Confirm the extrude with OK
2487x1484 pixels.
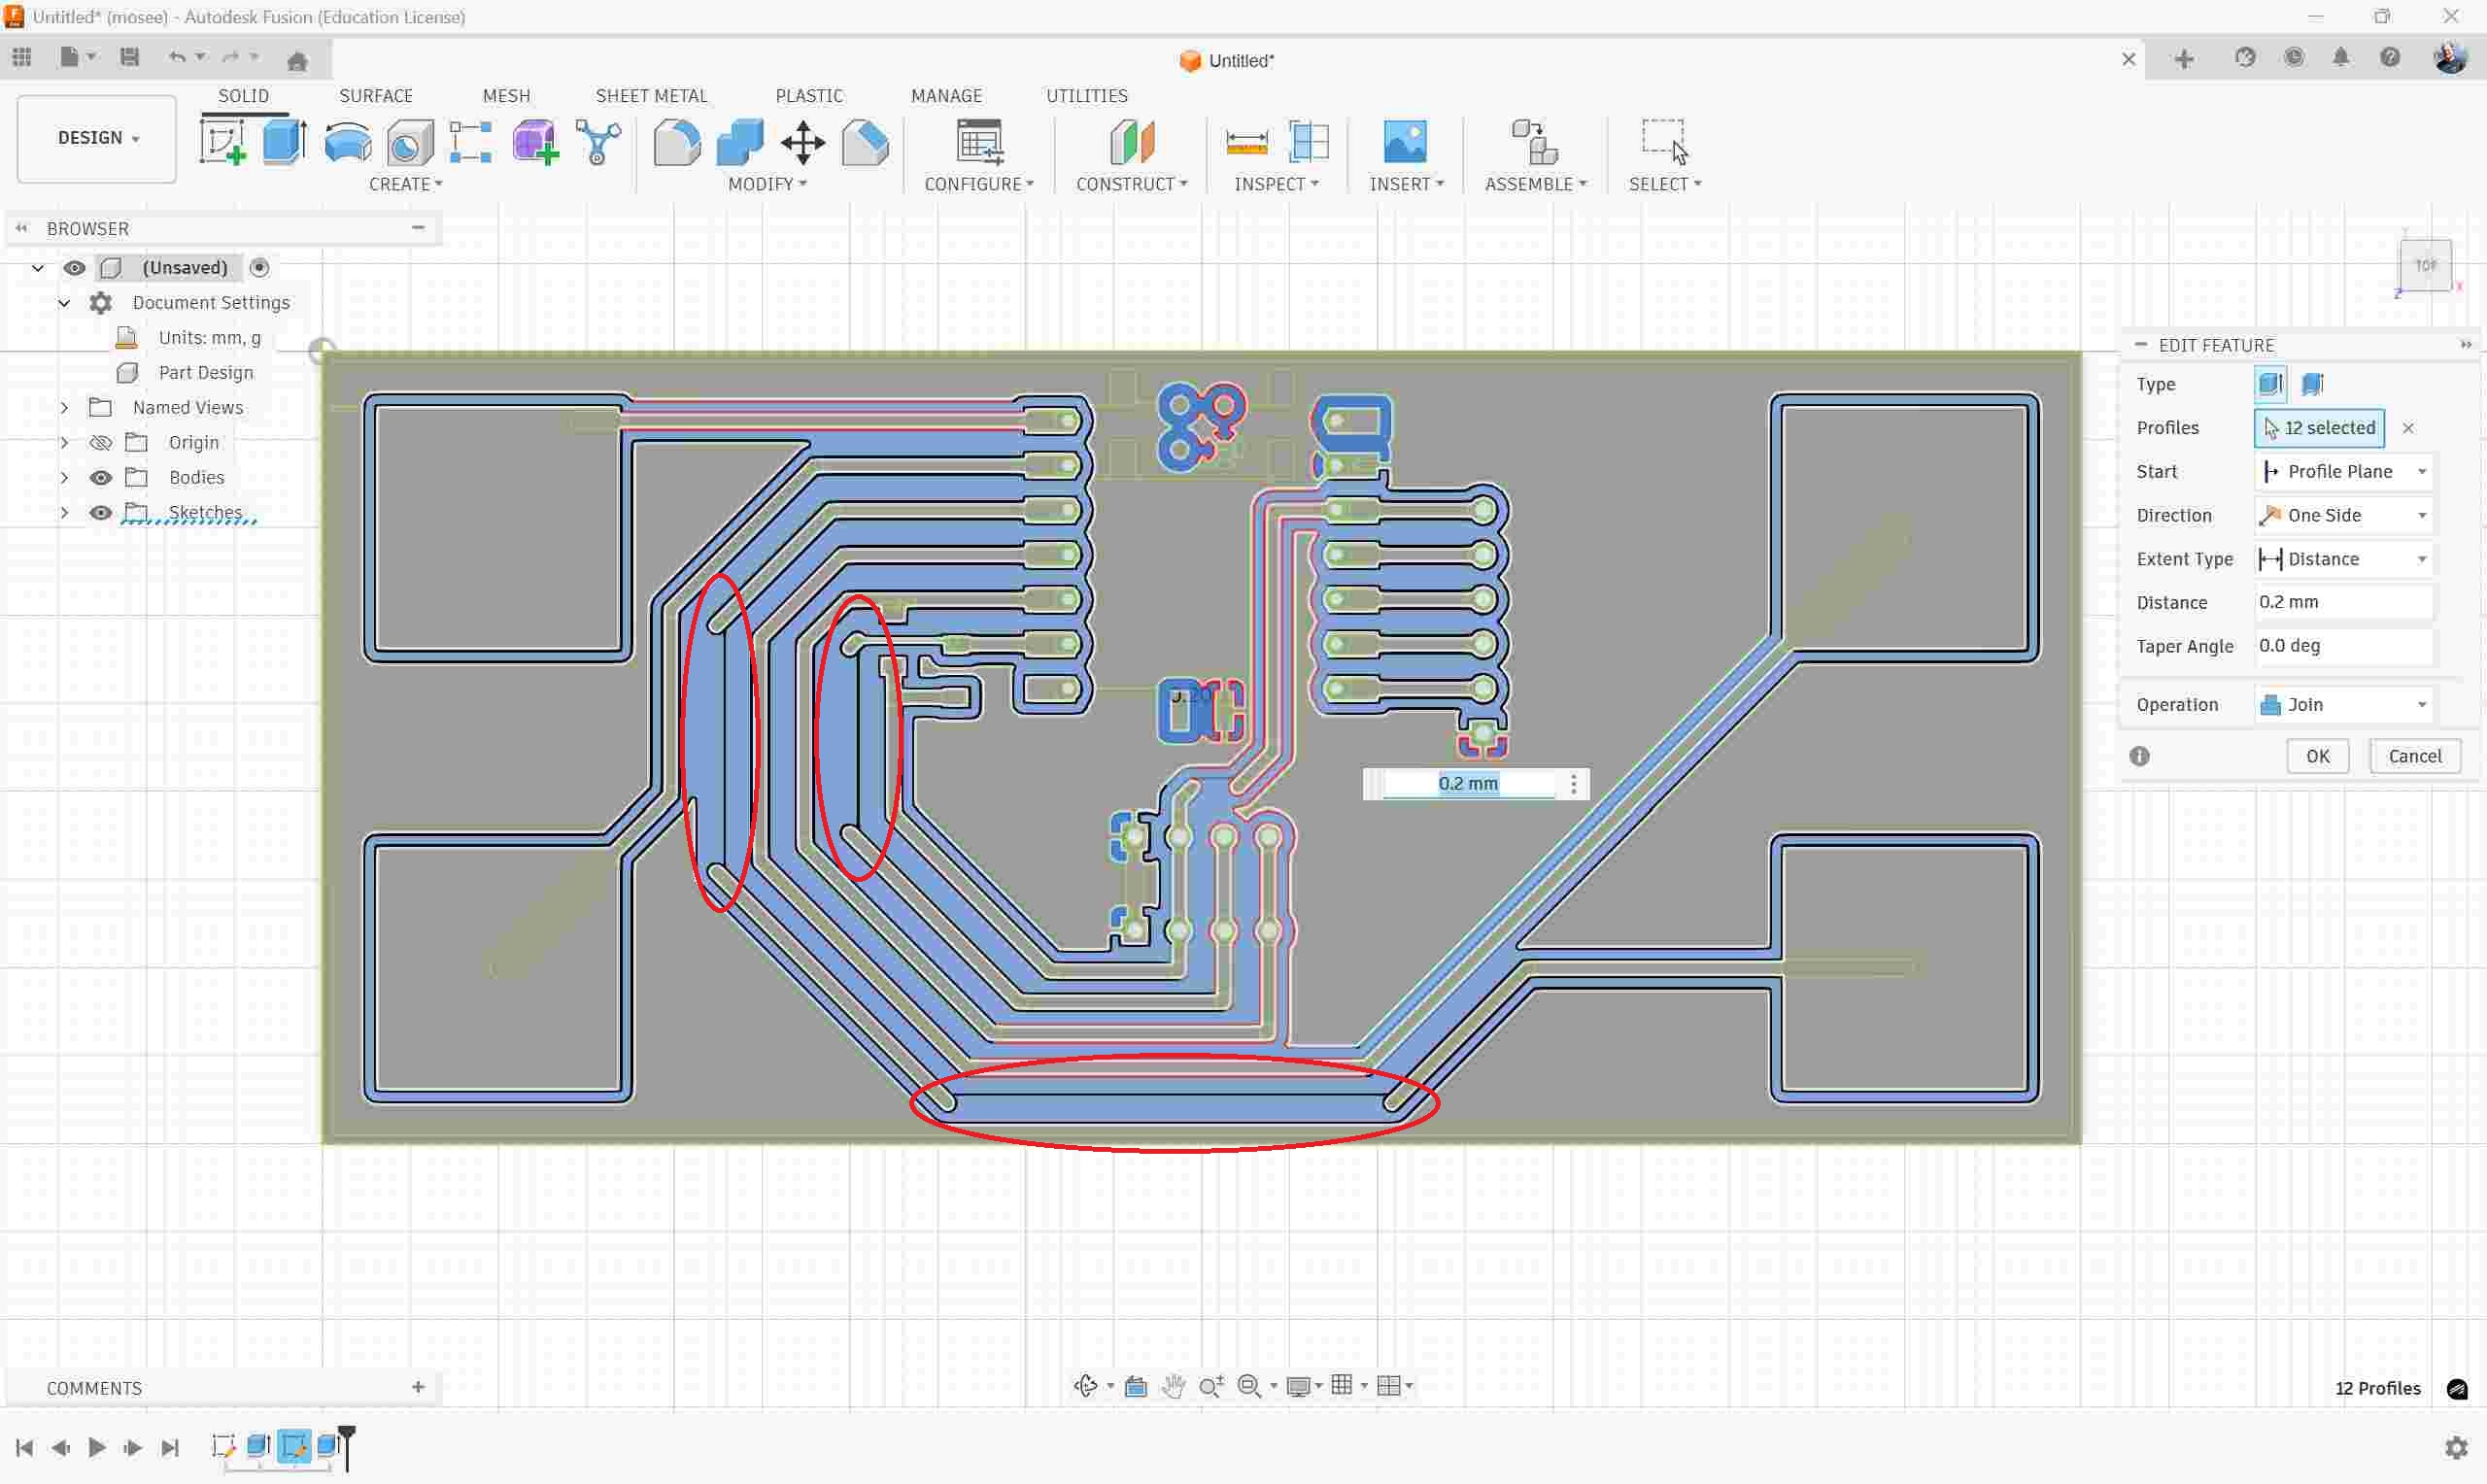pos(2317,757)
